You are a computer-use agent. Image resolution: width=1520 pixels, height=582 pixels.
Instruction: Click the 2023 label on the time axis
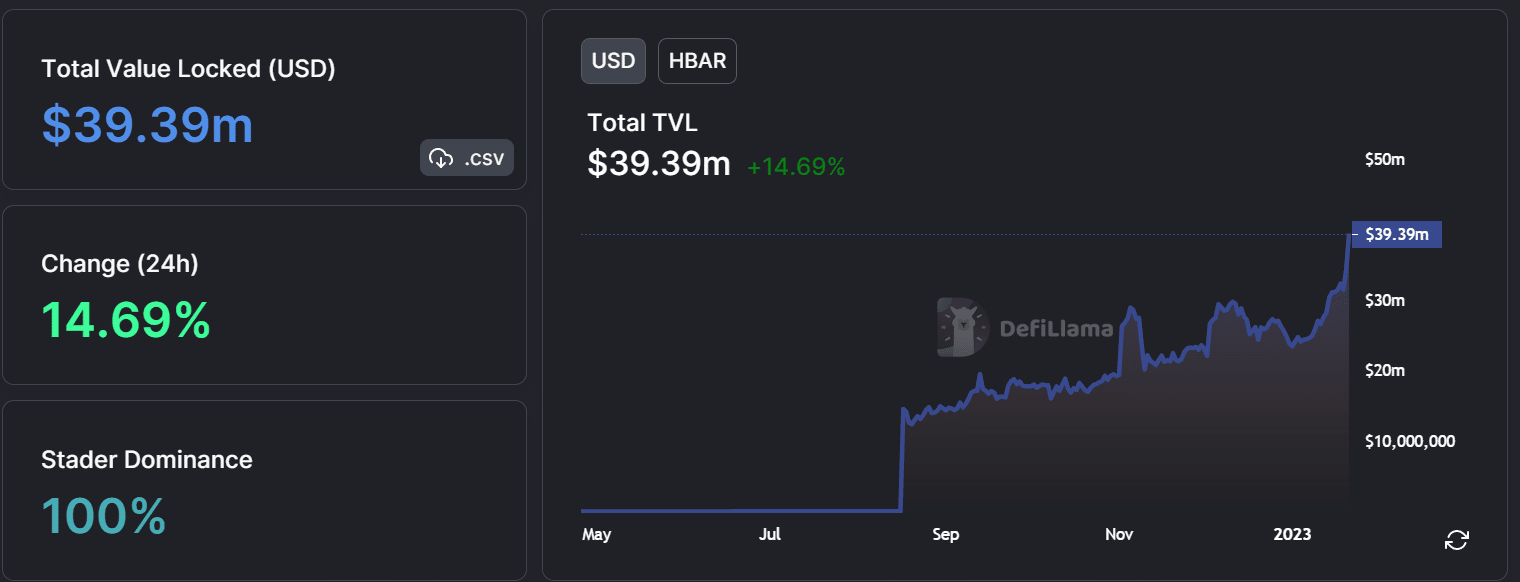pos(1292,535)
